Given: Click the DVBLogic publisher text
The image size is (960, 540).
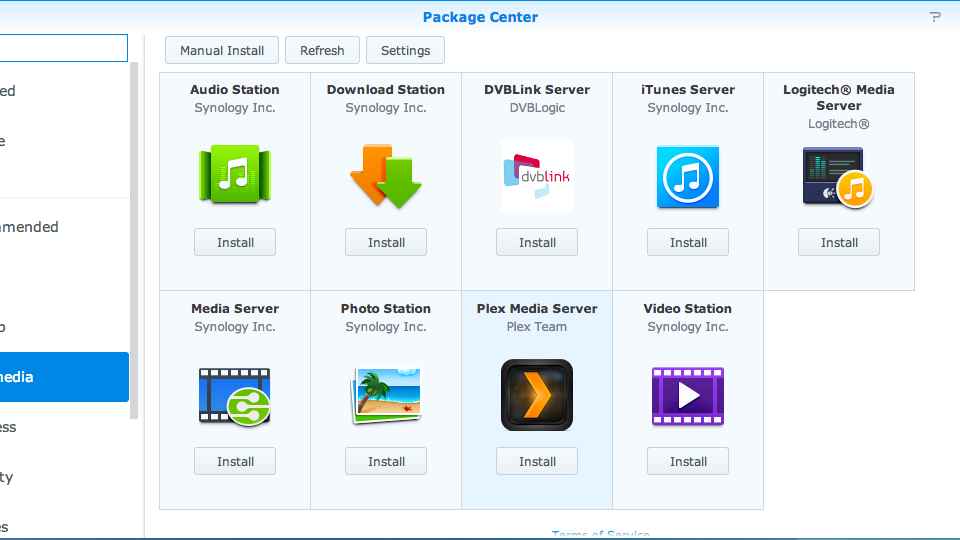Looking at the screenshot, I should click(x=537, y=108).
